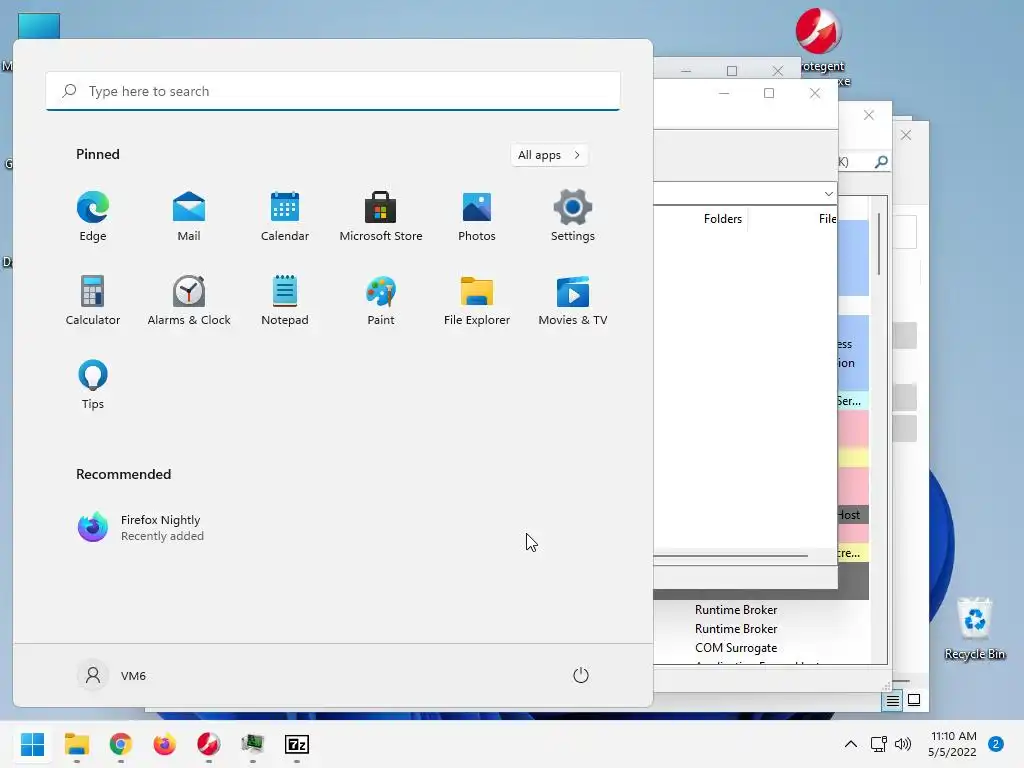Open Firefox from the taskbar

point(165,744)
